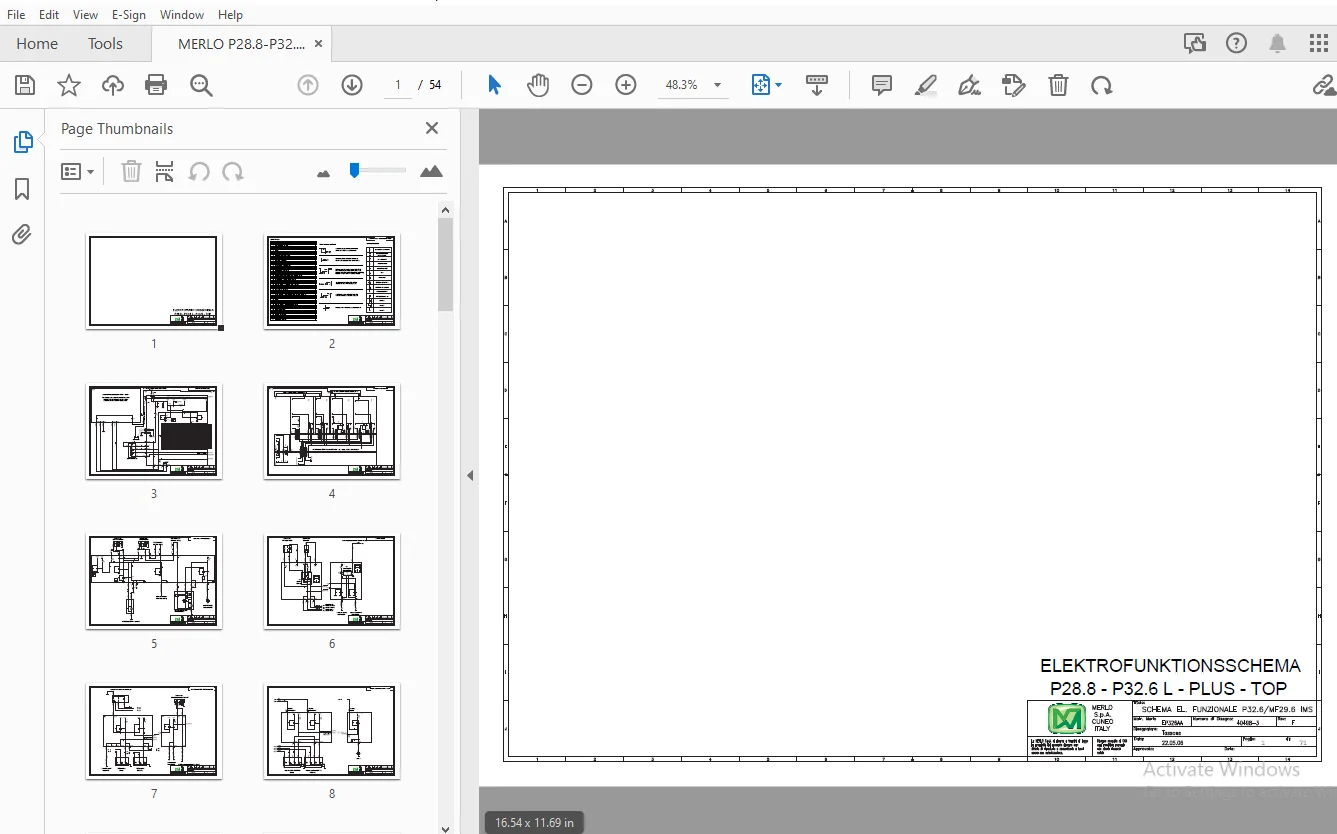This screenshot has height=834, width=1337.
Task: Show notifications bell
Action: tap(1278, 43)
